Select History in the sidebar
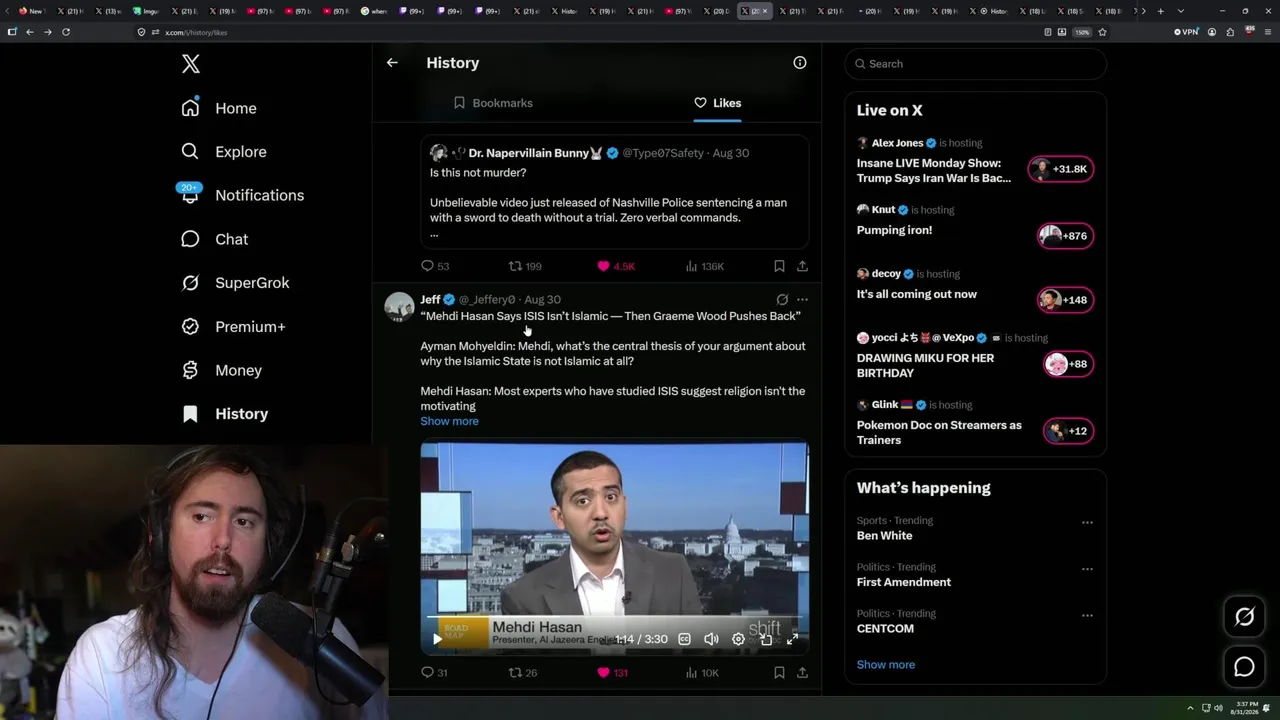 click(x=224, y=414)
